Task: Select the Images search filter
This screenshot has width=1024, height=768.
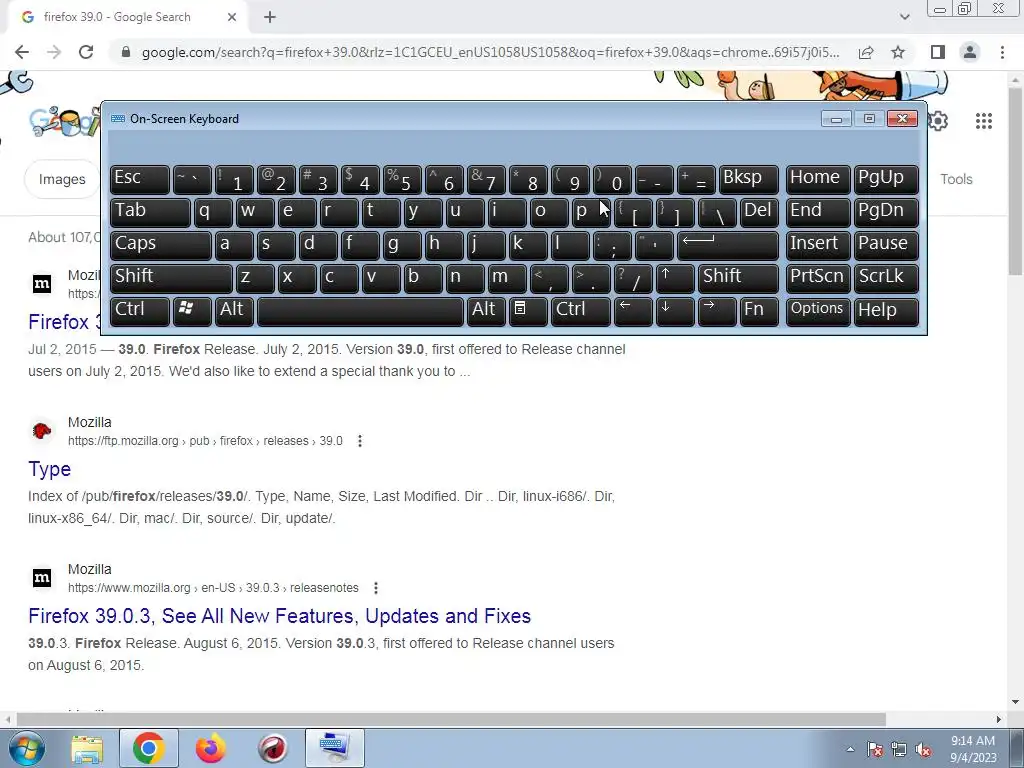Action: [61, 179]
